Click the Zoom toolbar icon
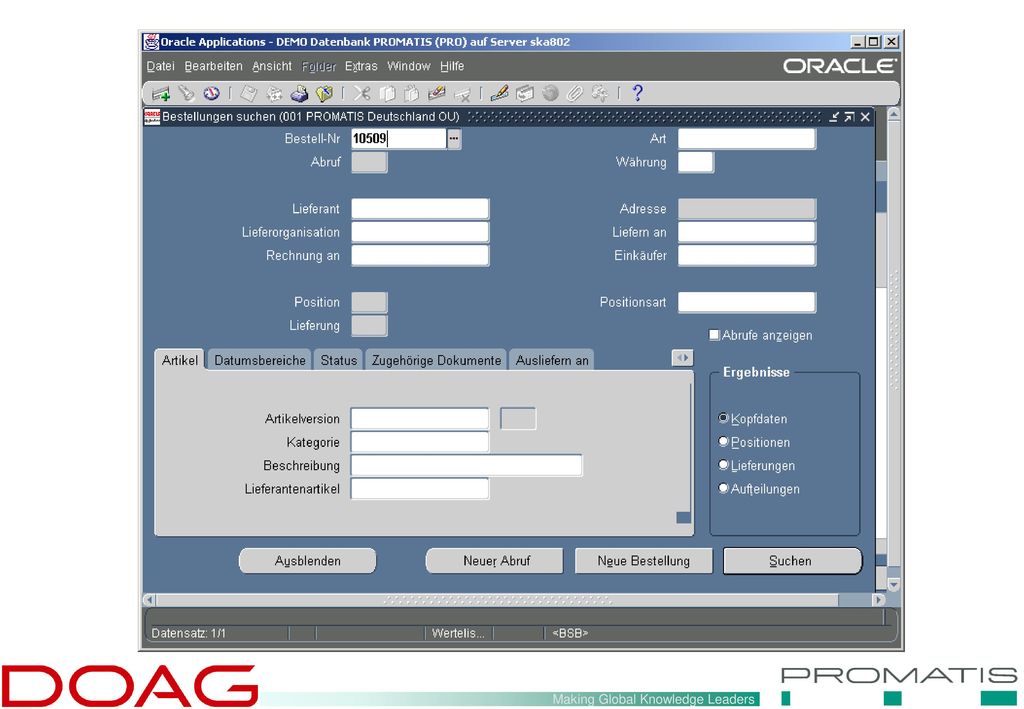This screenshot has width=1024, height=709. (525, 94)
